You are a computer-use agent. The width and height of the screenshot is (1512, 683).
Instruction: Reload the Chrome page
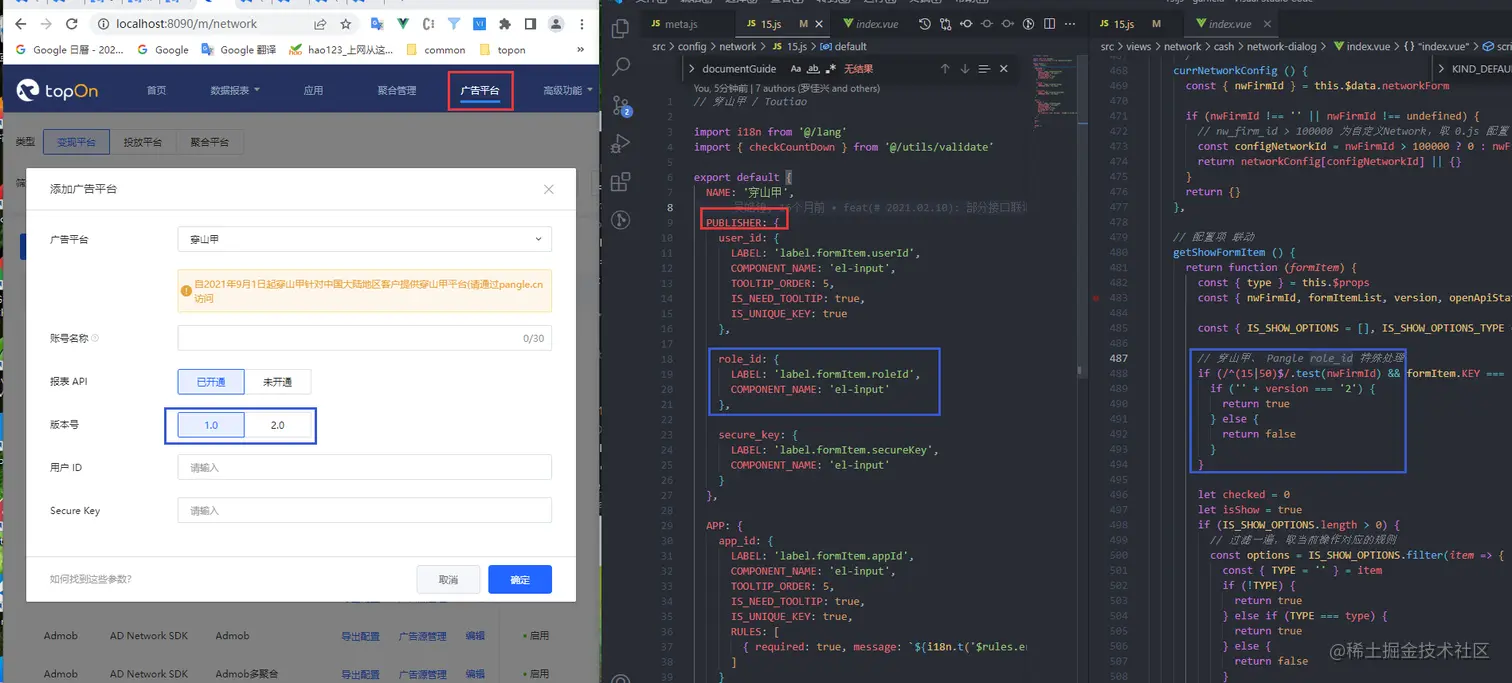click(x=72, y=24)
